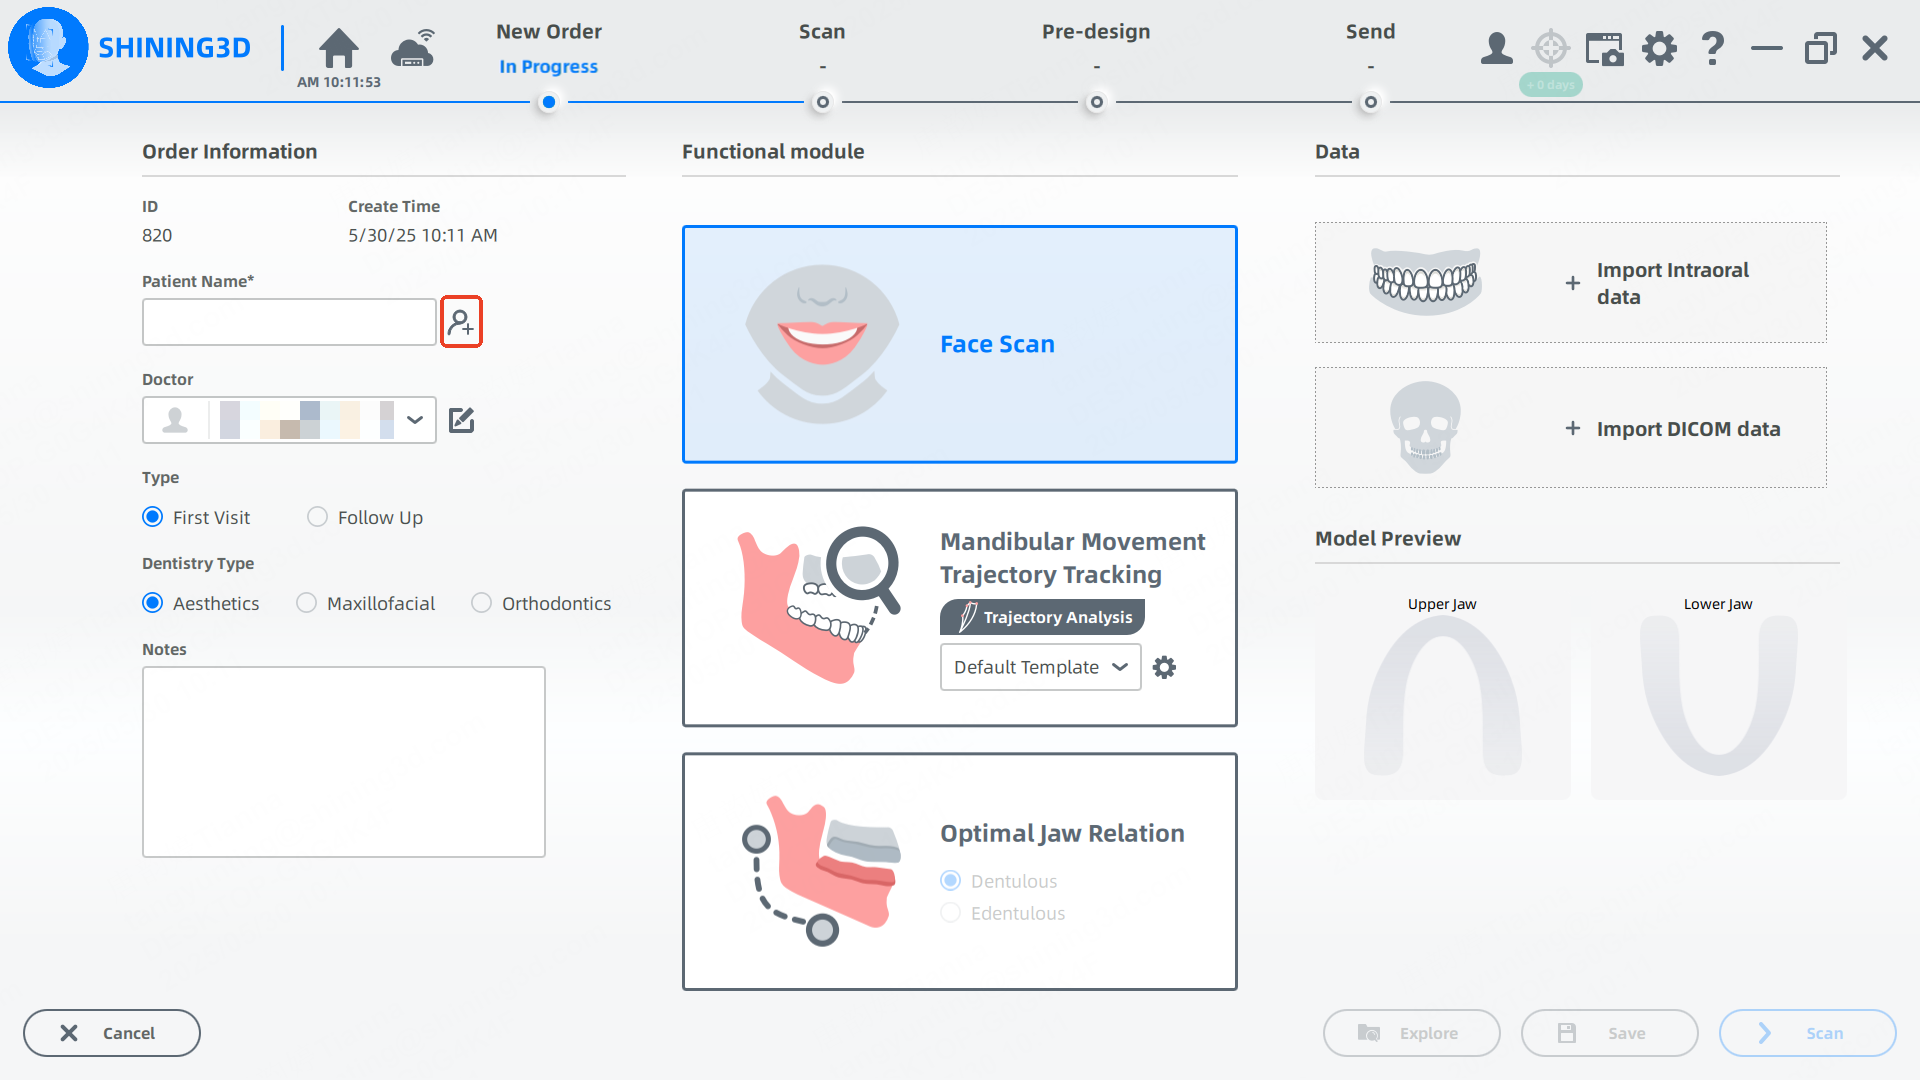1920x1080 pixels.
Task: Click the calibration crosshair icon
Action: point(1551,48)
